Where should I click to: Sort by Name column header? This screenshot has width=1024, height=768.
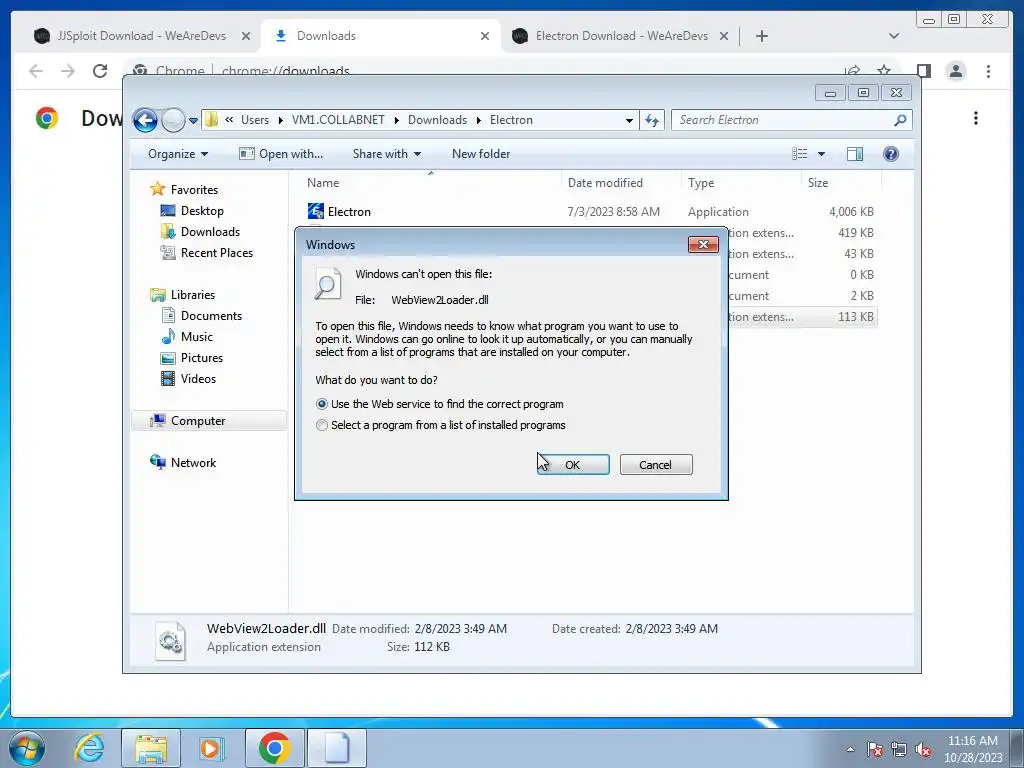[x=431, y=183]
